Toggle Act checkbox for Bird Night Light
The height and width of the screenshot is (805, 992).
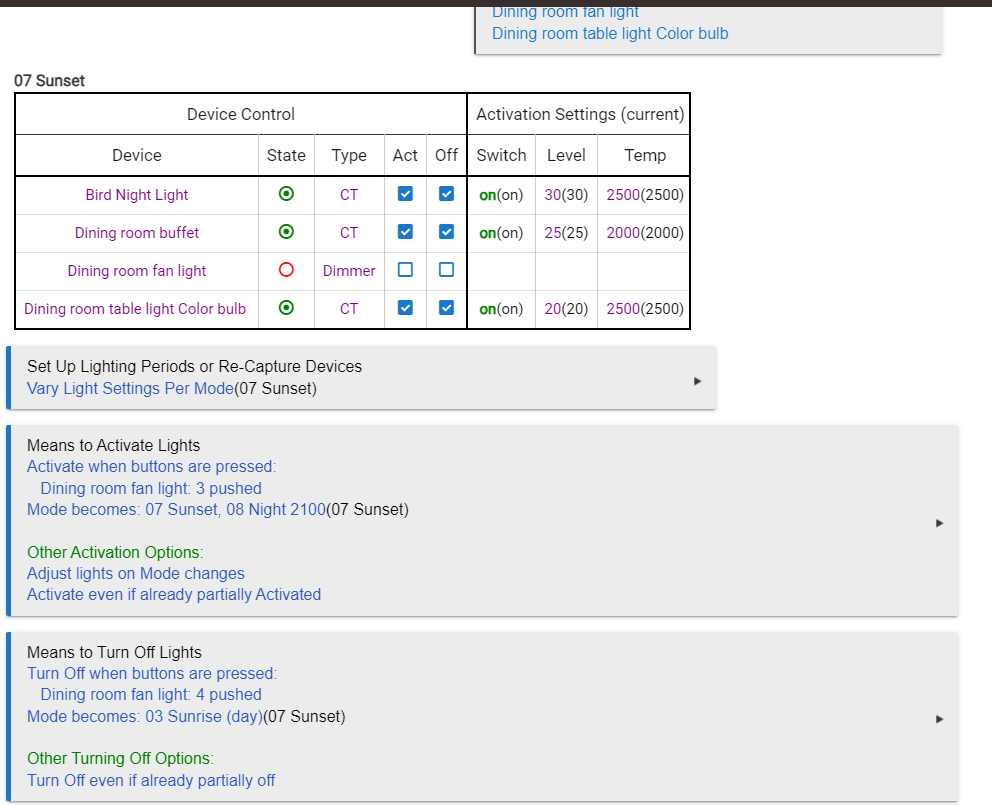pos(405,194)
